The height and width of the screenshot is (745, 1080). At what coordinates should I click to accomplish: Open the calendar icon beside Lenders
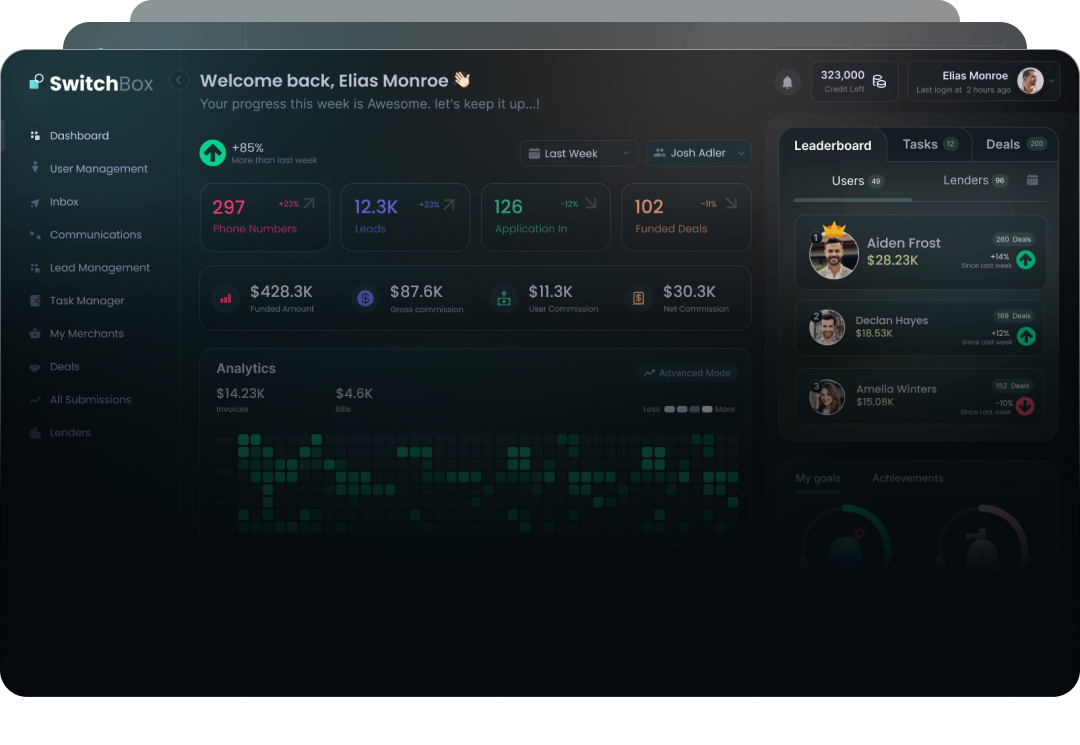[x=1032, y=180]
